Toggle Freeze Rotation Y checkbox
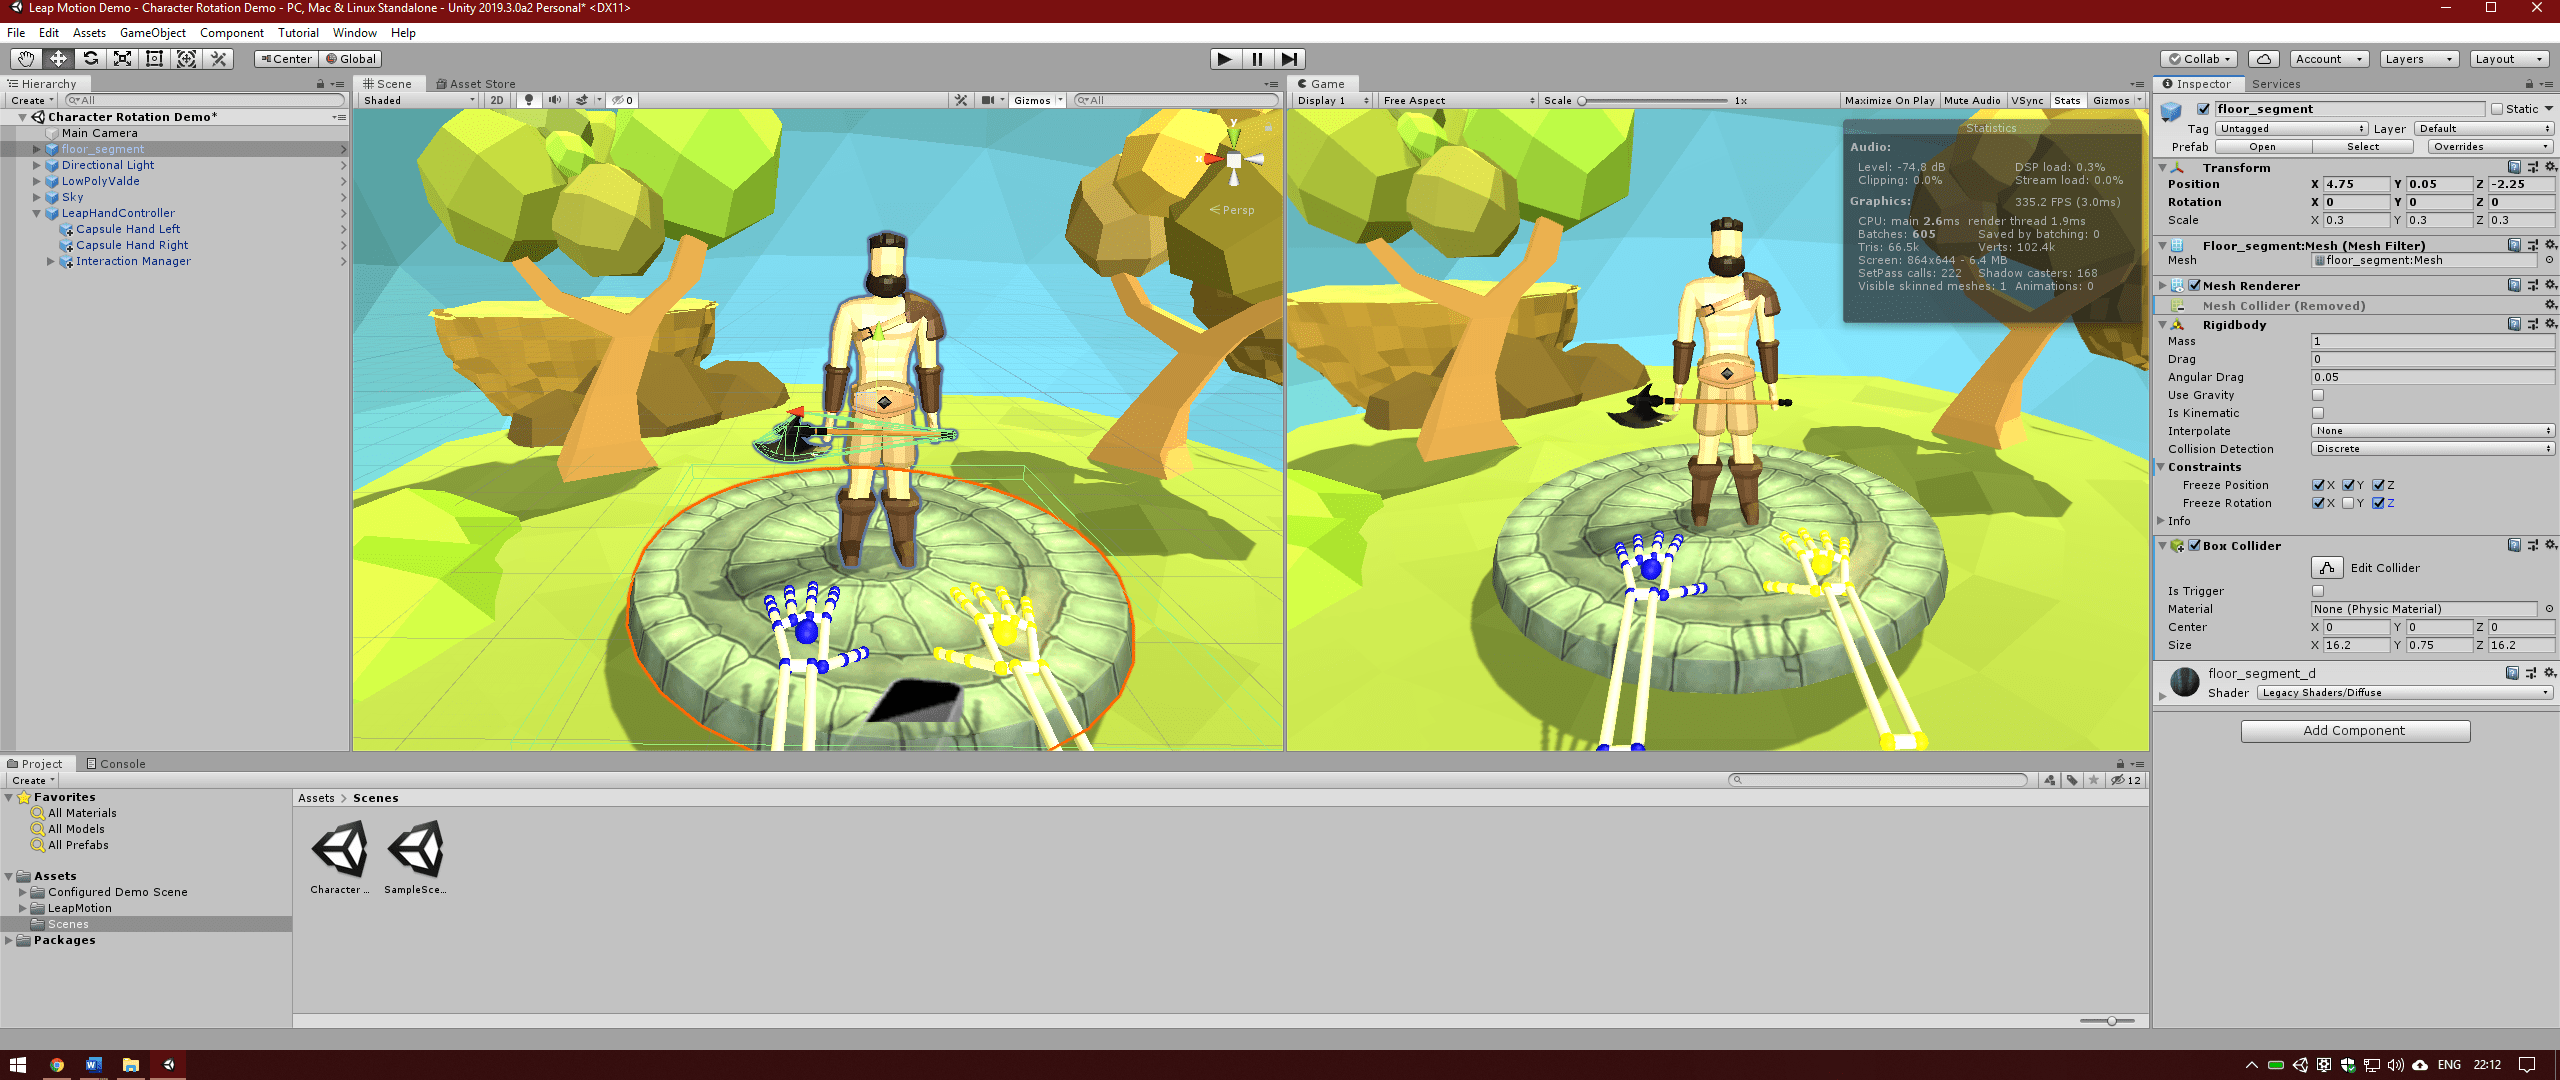2560x1080 pixels. 2348,503
